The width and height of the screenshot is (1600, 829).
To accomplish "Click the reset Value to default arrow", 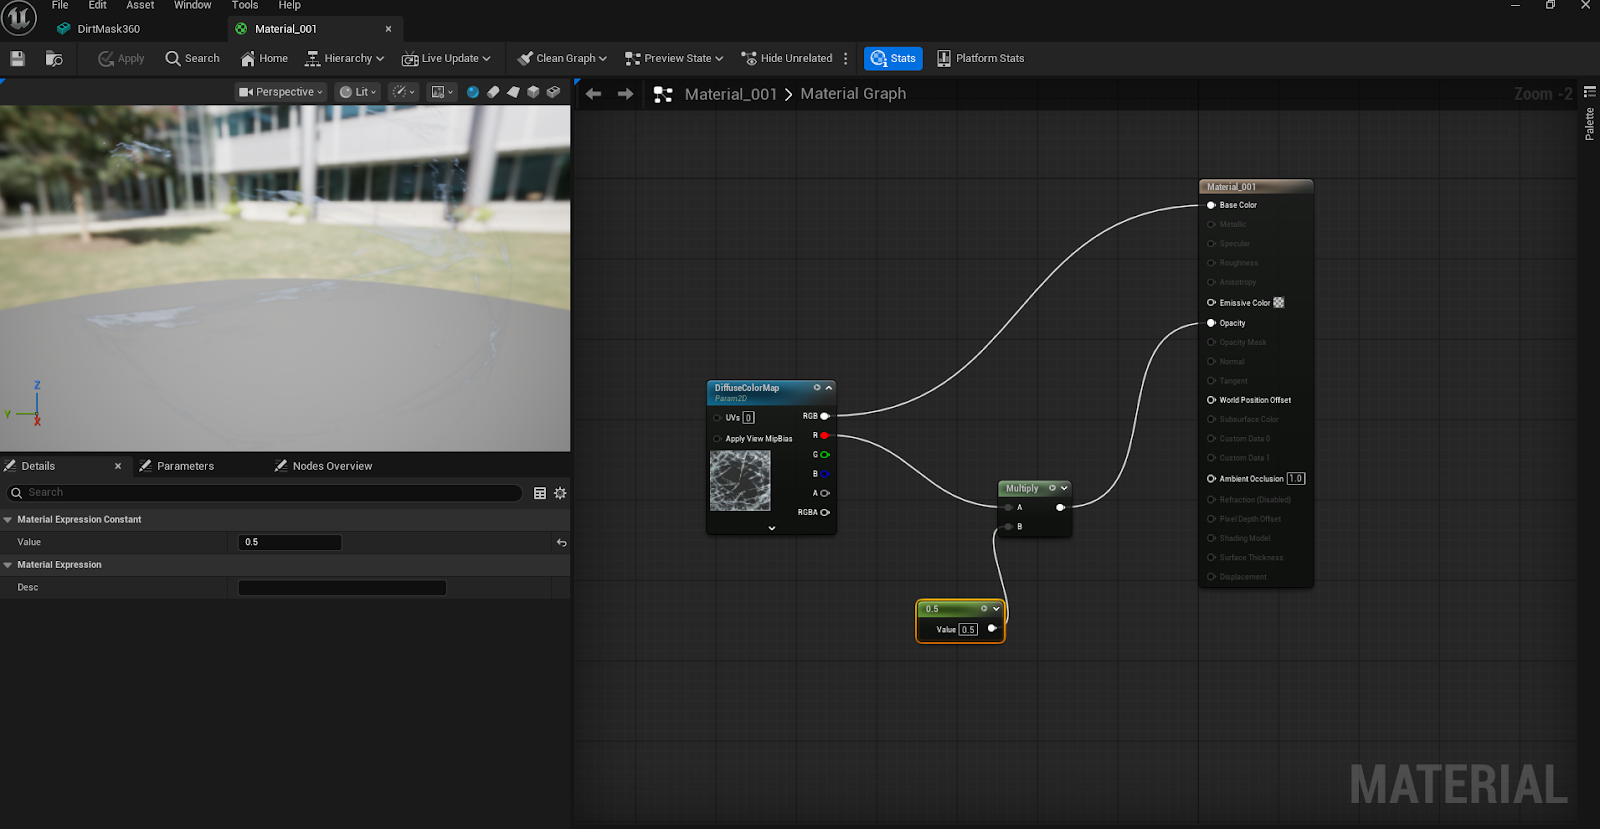I will coord(561,543).
